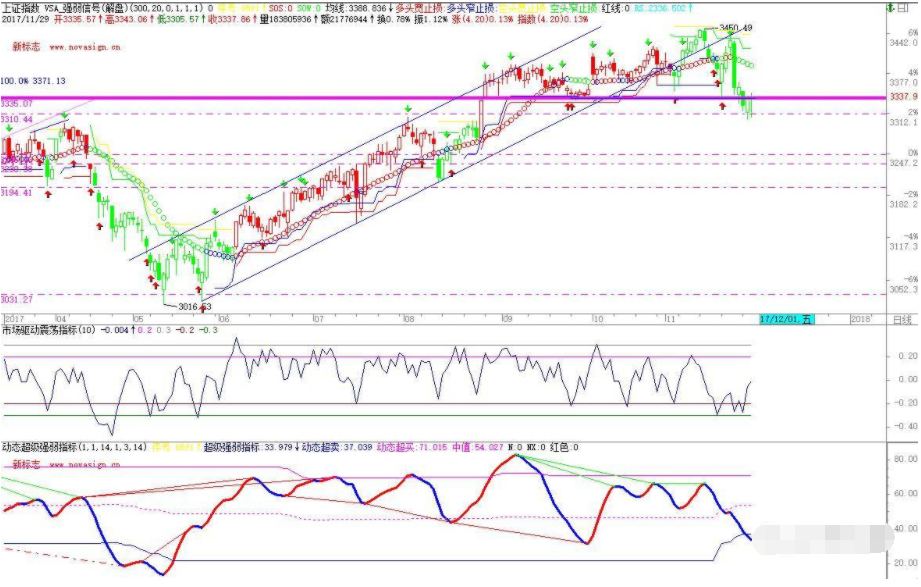Click the 3442.0 price tick on the right axis
Screen dimensions: 921x587
pyautogui.click(x=903, y=43)
